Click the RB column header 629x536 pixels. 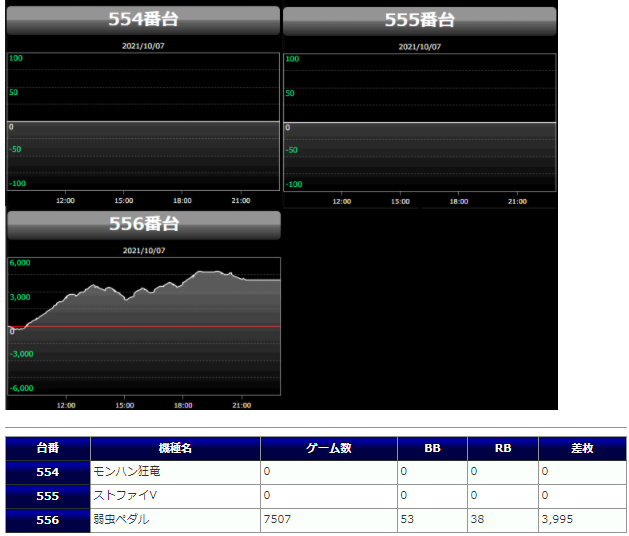click(503, 448)
